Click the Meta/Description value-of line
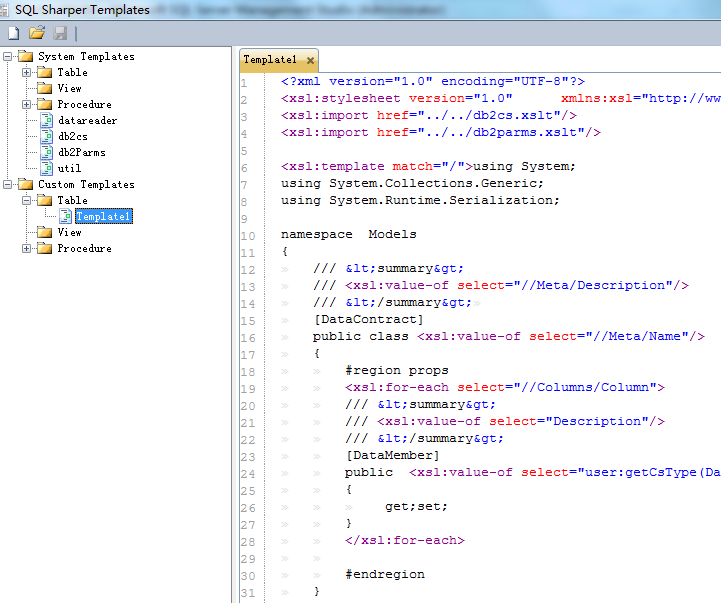This screenshot has height=603, width=721. tap(501, 286)
